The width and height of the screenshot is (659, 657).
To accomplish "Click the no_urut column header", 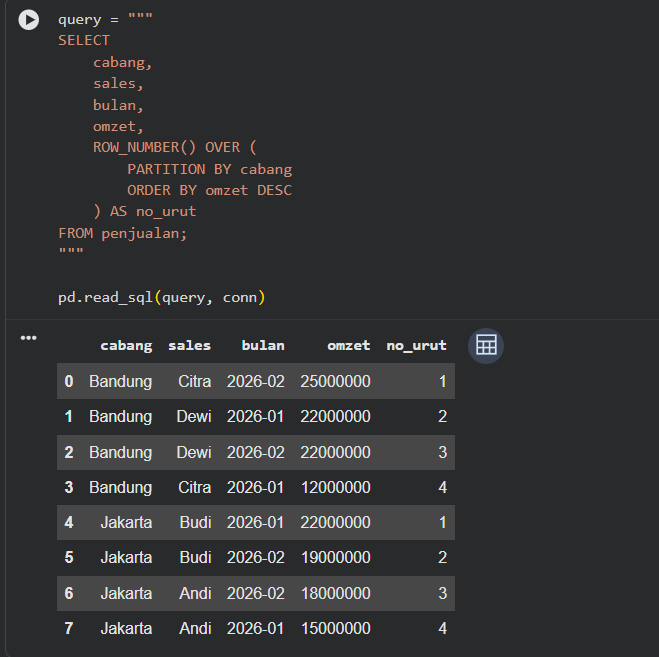I will (x=416, y=346).
